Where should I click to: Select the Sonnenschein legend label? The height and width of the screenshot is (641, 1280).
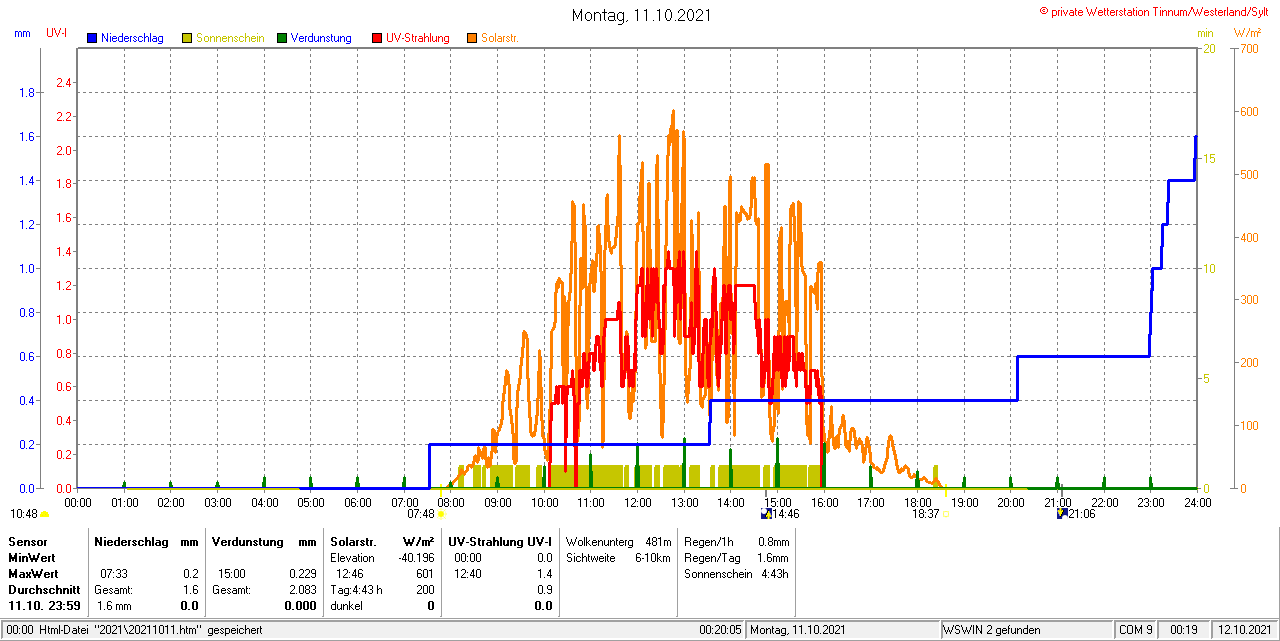[x=230, y=38]
